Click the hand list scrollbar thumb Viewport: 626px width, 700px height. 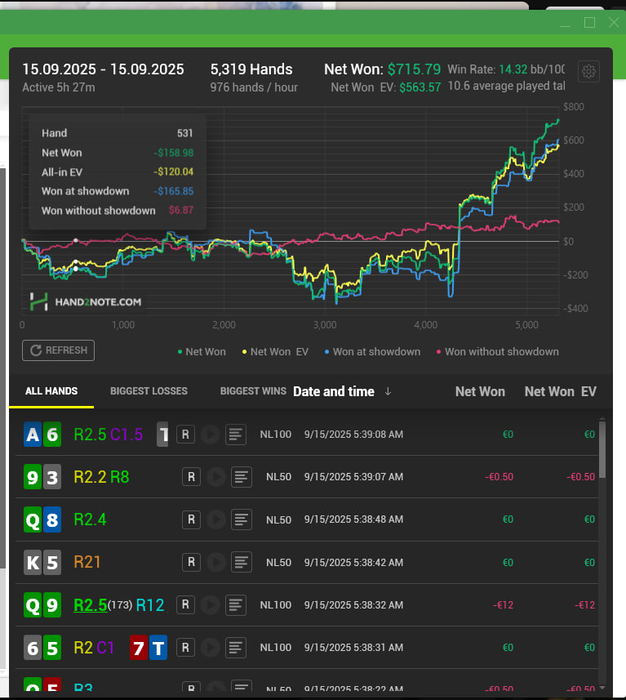(x=602, y=450)
